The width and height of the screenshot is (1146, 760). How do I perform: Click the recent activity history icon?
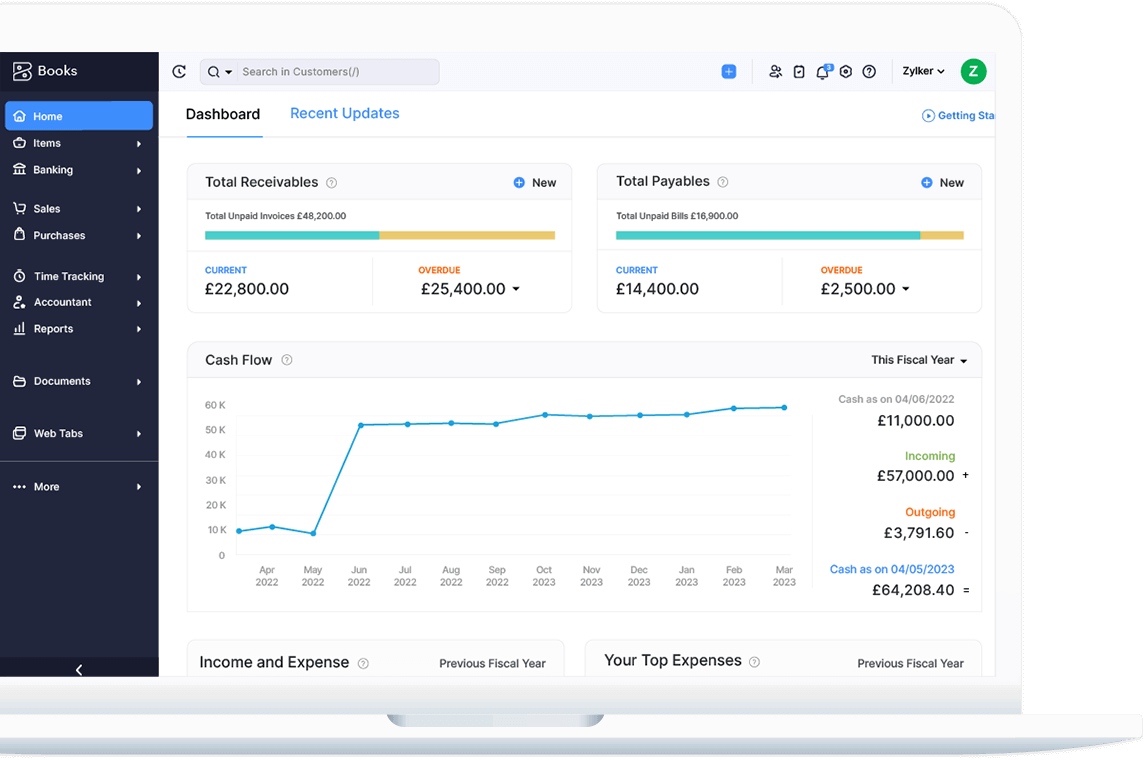coord(179,72)
